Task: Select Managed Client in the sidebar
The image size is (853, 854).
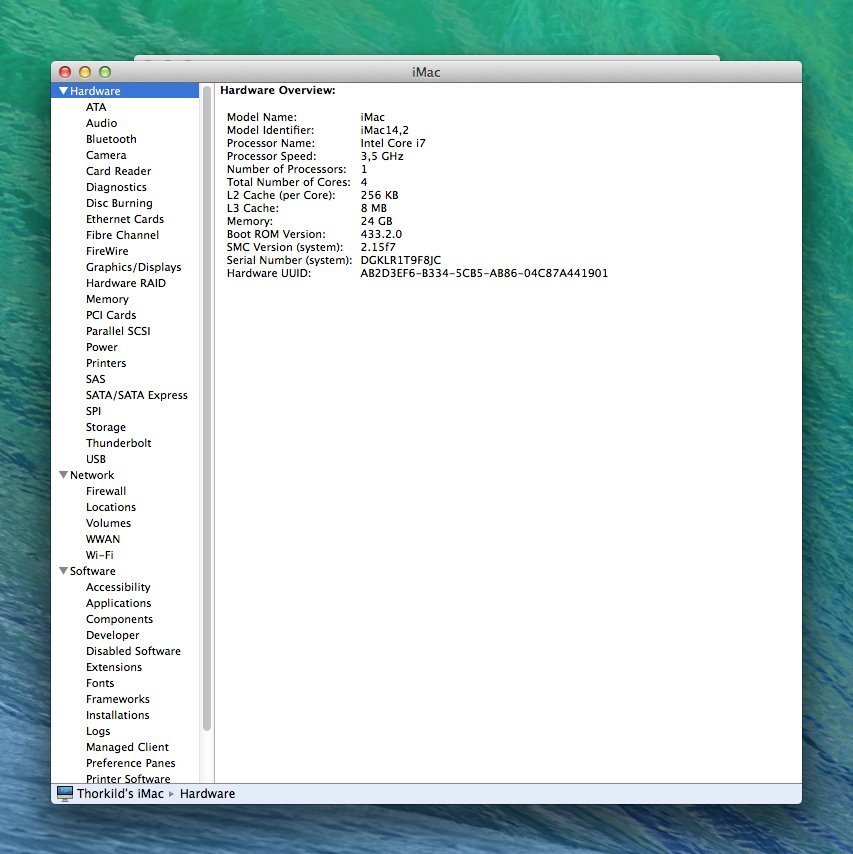Action: tap(127, 747)
